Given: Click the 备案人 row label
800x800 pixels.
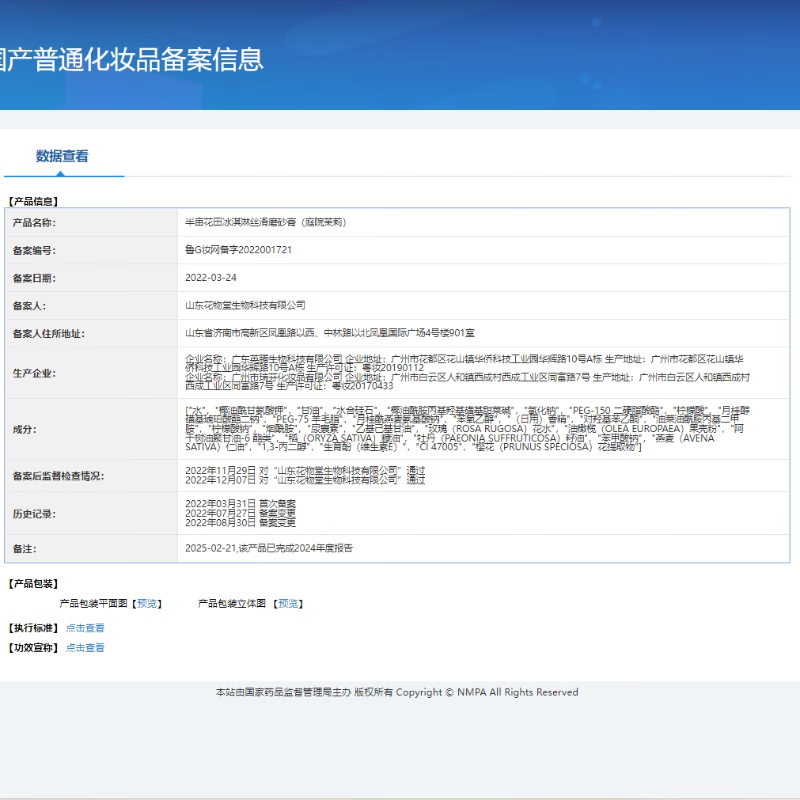Looking at the screenshot, I should point(29,306).
